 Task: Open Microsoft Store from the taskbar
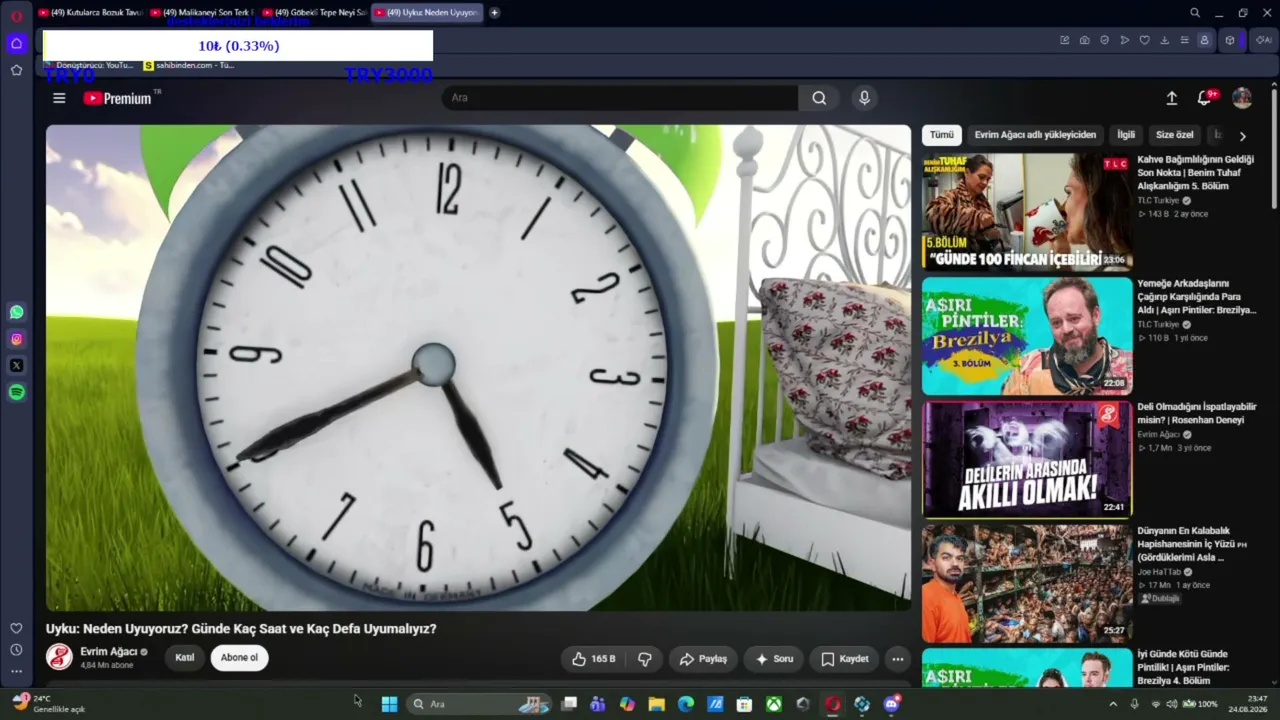pos(744,704)
